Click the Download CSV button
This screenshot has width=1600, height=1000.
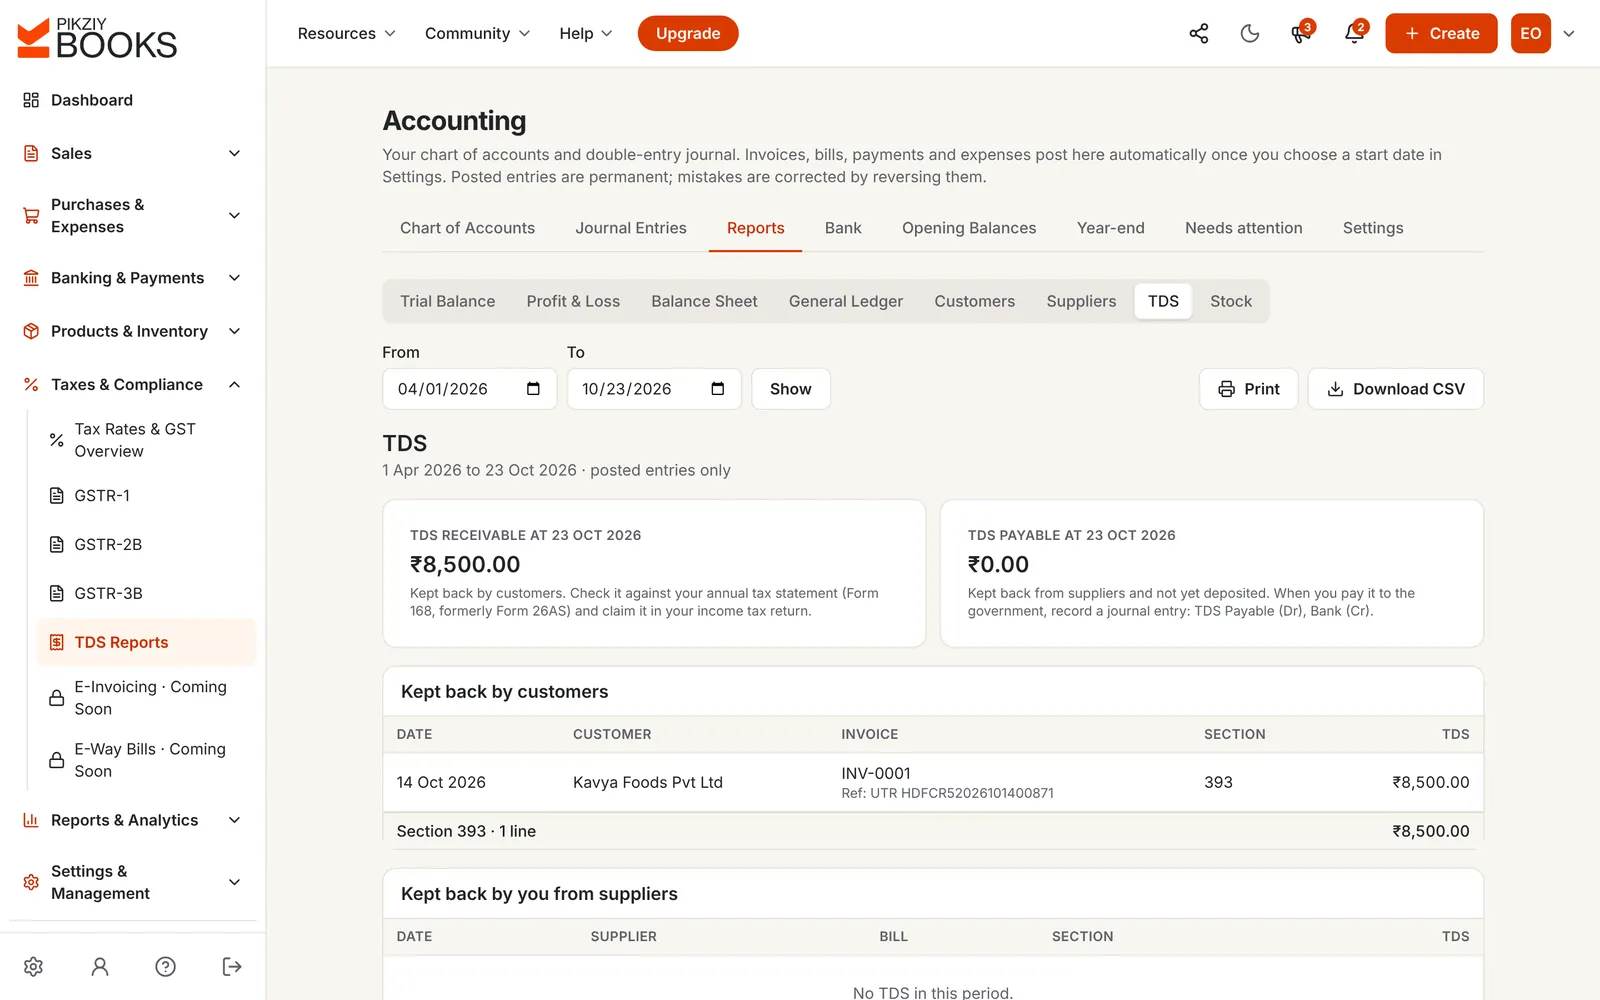[x=1395, y=389]
